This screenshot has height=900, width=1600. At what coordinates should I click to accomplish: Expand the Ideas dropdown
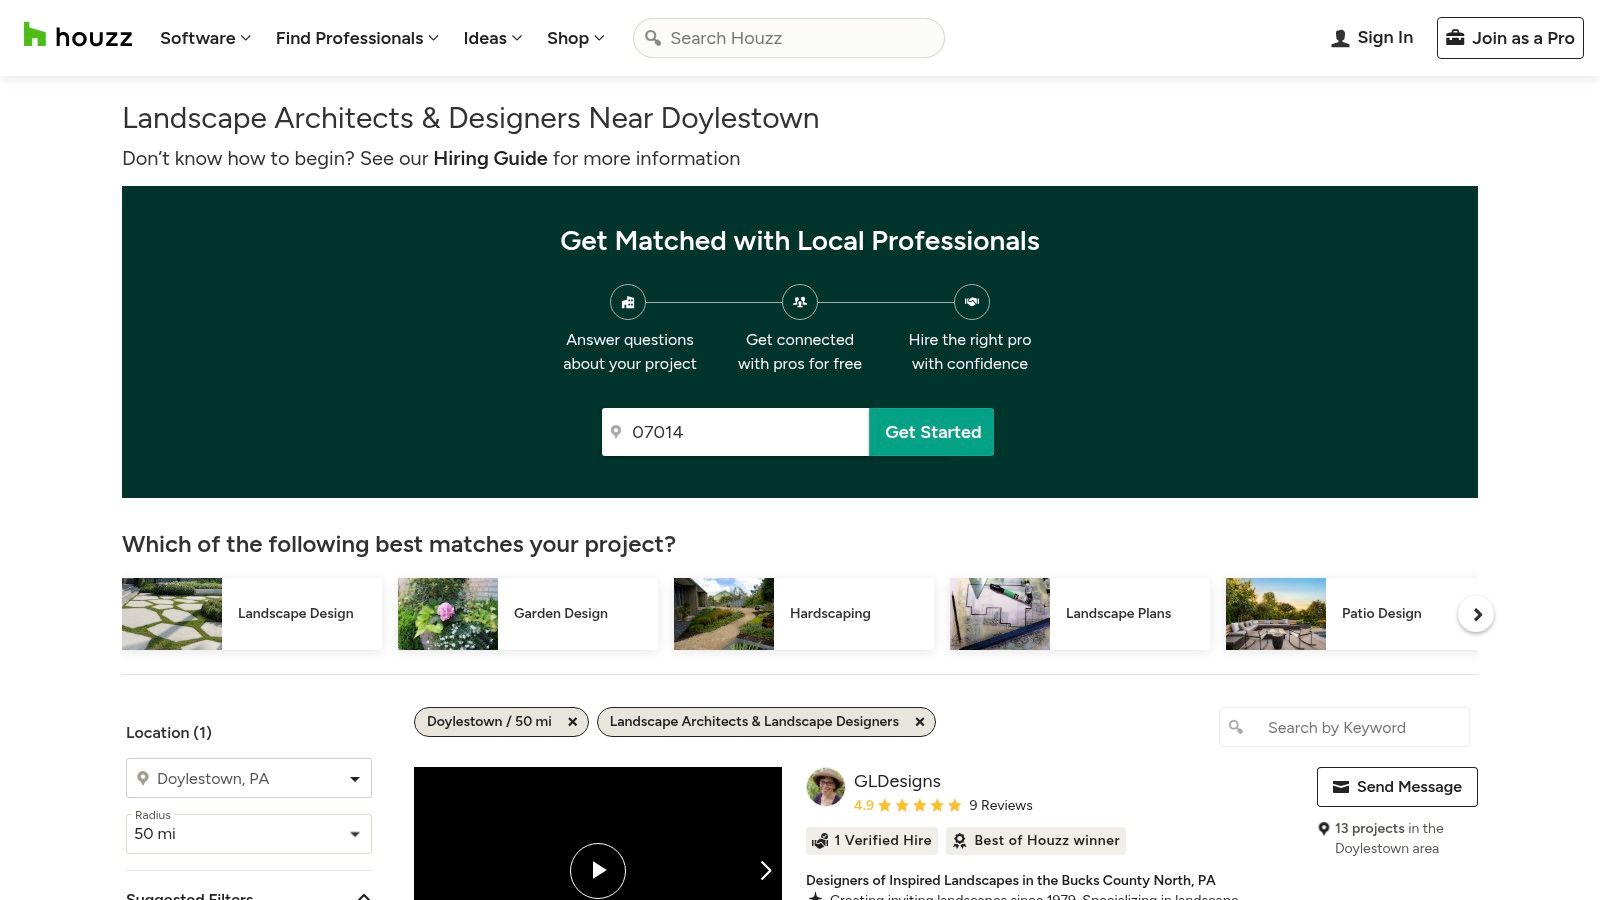click(492, 38)
